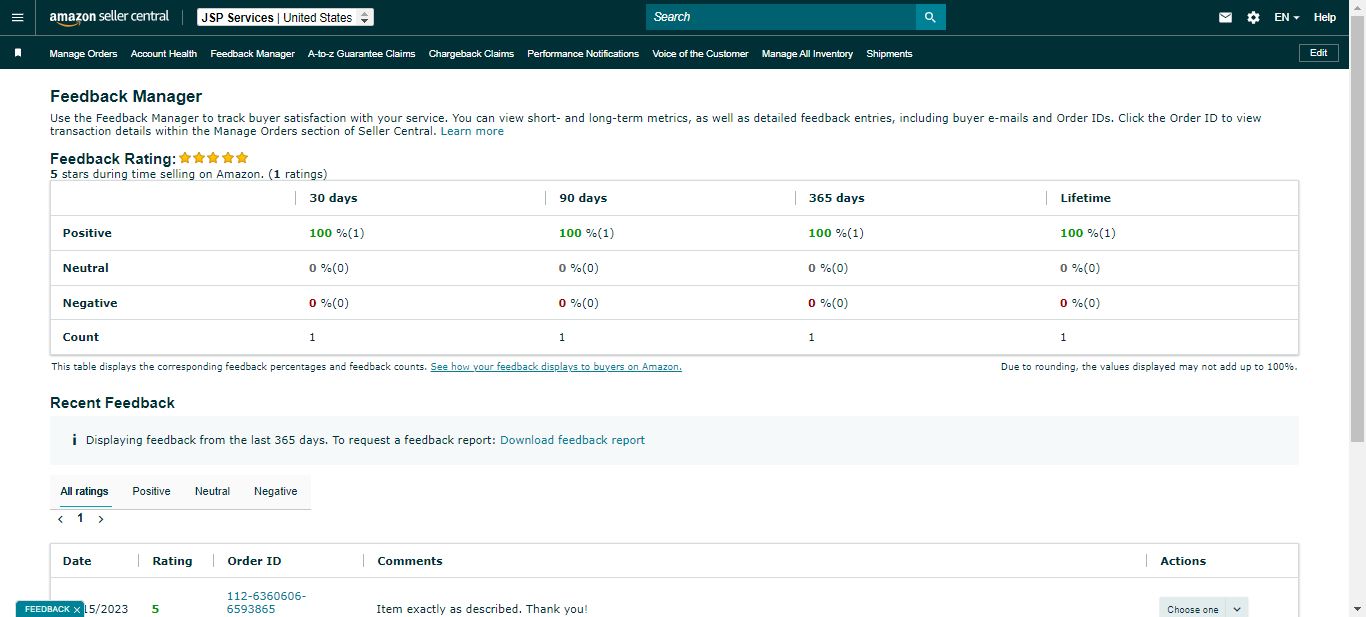Click the 90 days column header

pos(583,198)
